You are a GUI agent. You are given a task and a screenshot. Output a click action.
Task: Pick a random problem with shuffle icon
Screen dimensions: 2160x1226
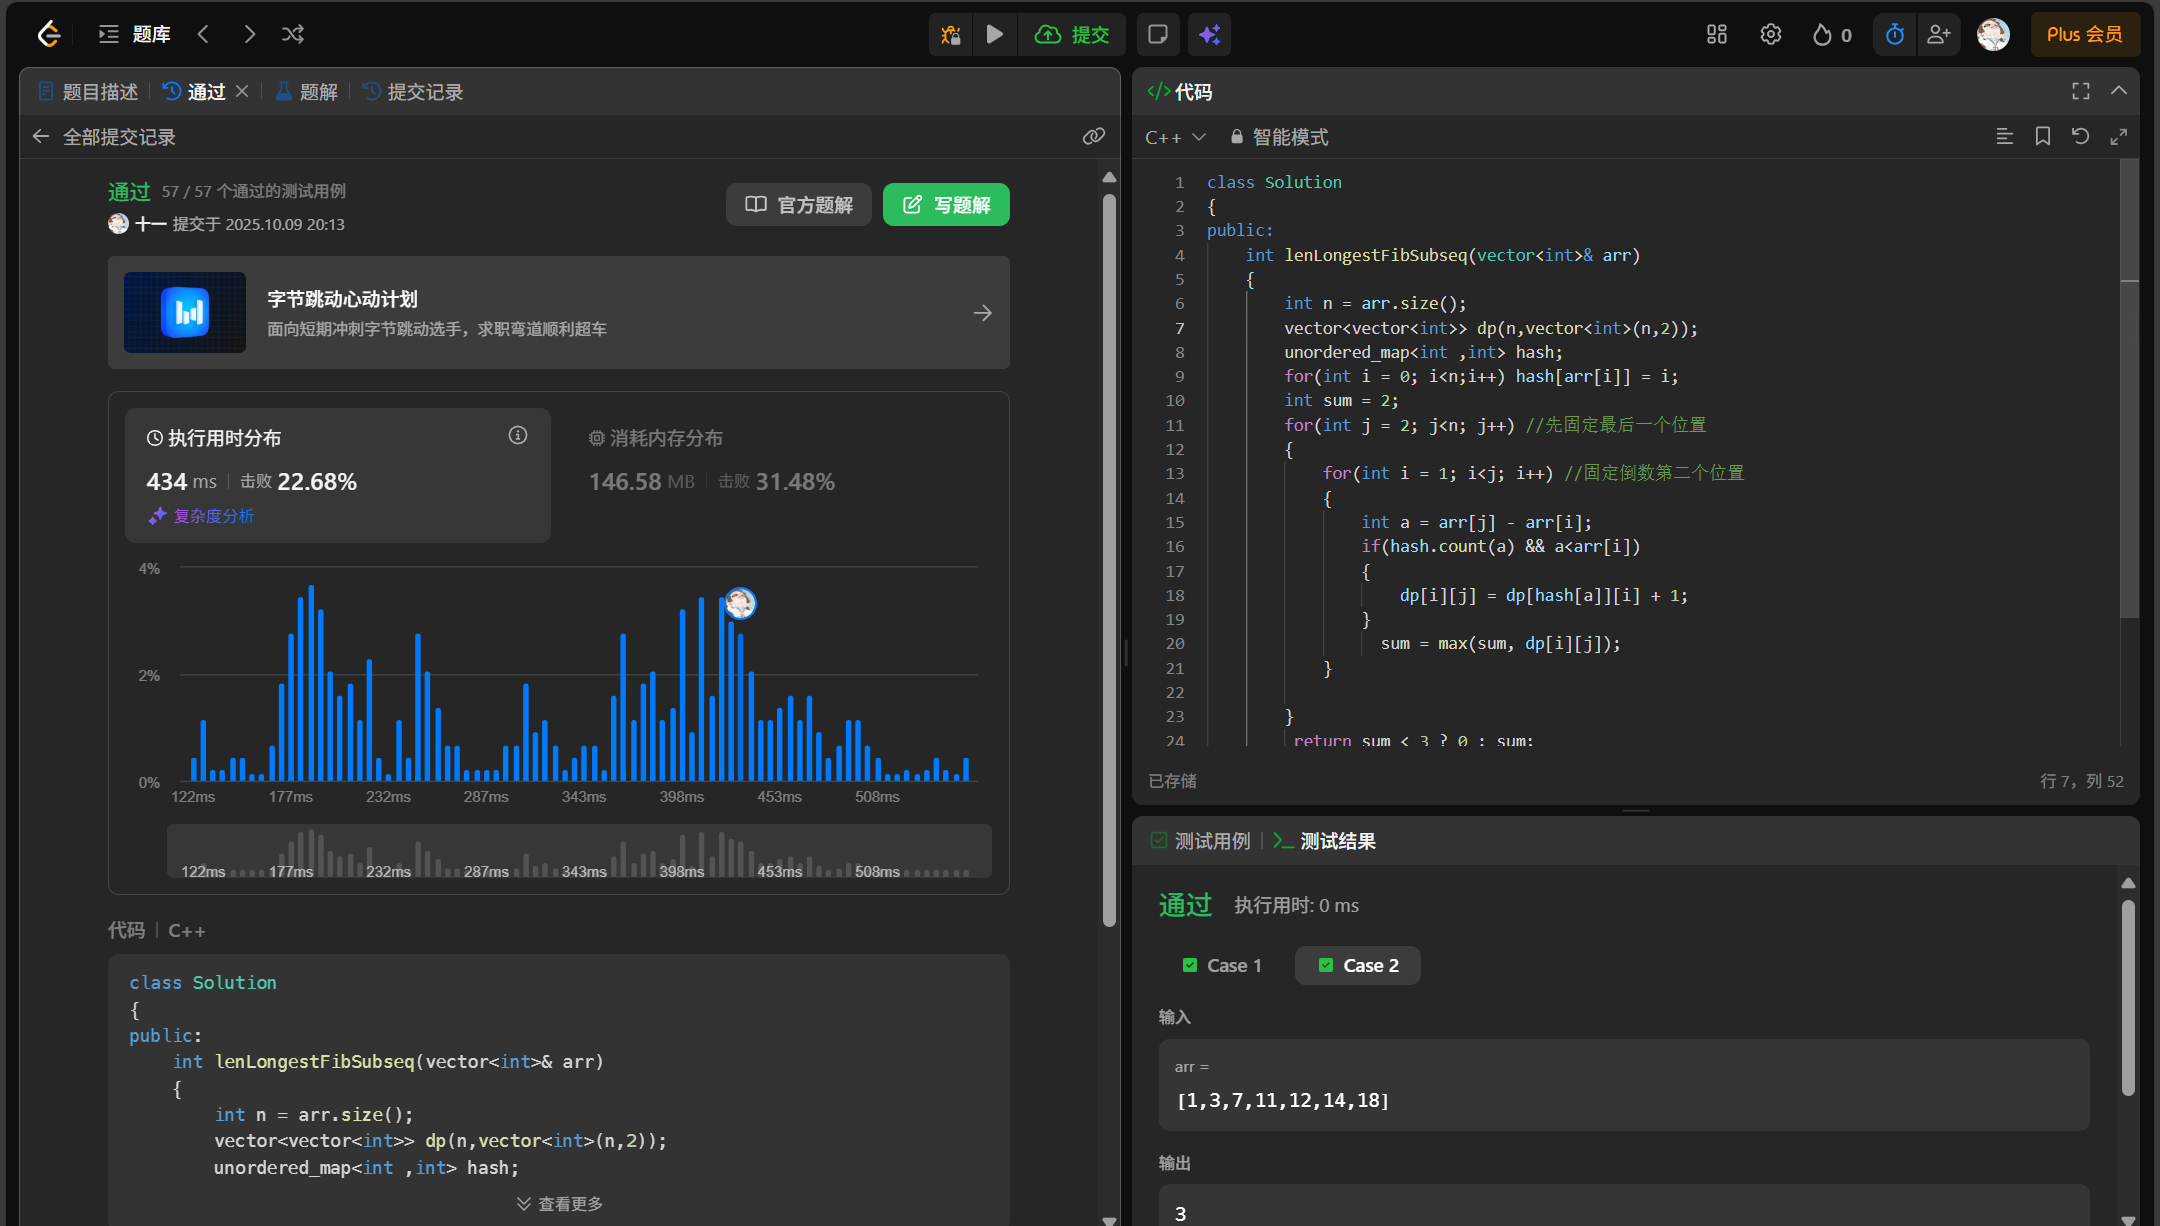(293, 35)
